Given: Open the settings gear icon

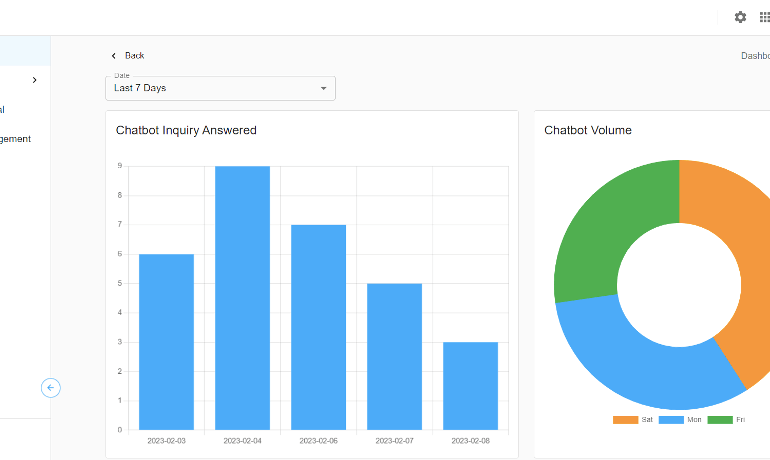Looking at the screenshot, I should [740, 17].
